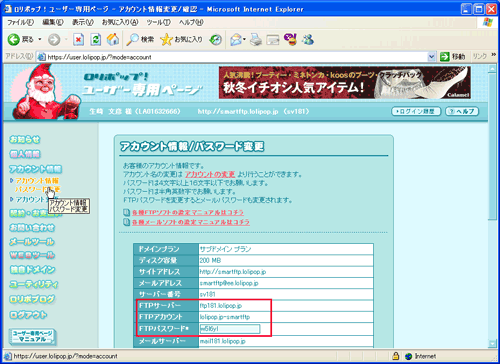Go to Home page icon
Viewport: 500px width, 364px height.
tap(113, 40)
